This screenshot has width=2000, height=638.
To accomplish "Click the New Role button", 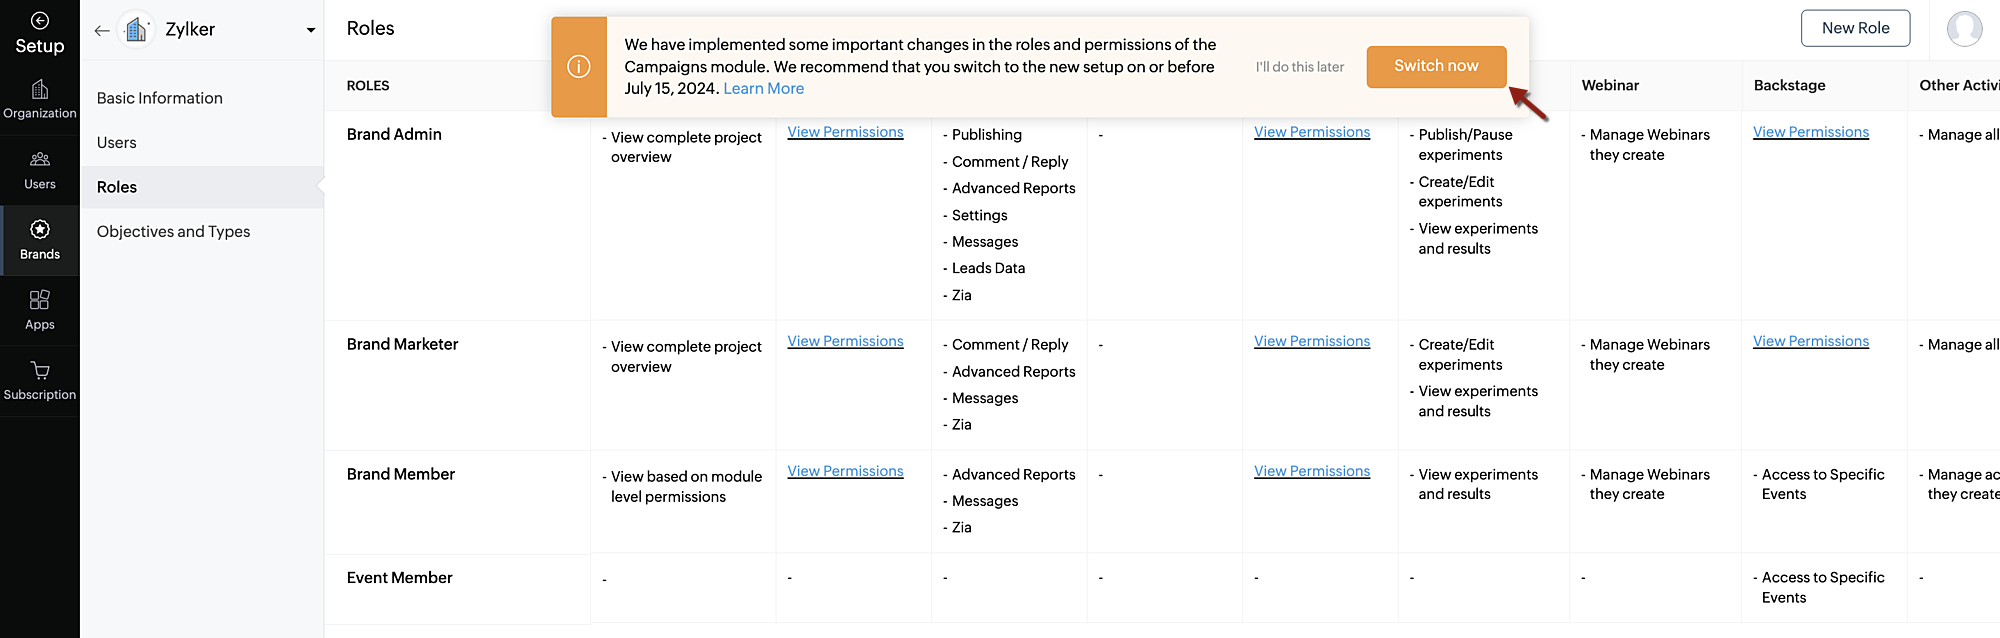I will pyautogui.click(x=1855, y=28).
